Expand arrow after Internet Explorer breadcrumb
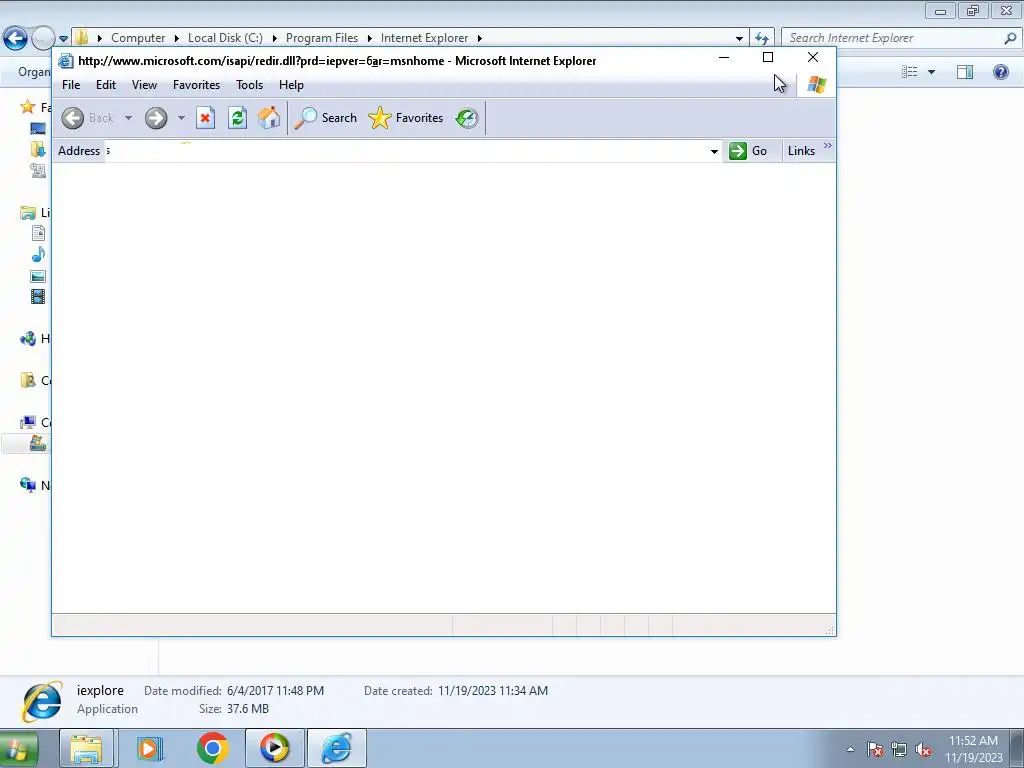 (479, 39)
